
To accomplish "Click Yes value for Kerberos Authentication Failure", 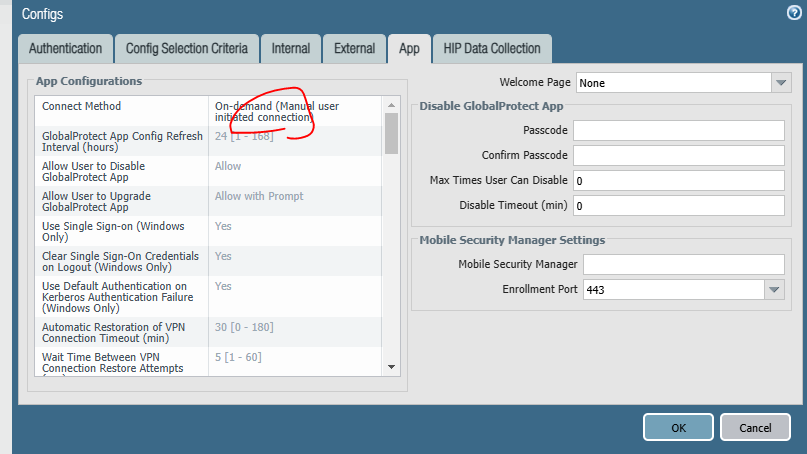I will click(223, 286).
